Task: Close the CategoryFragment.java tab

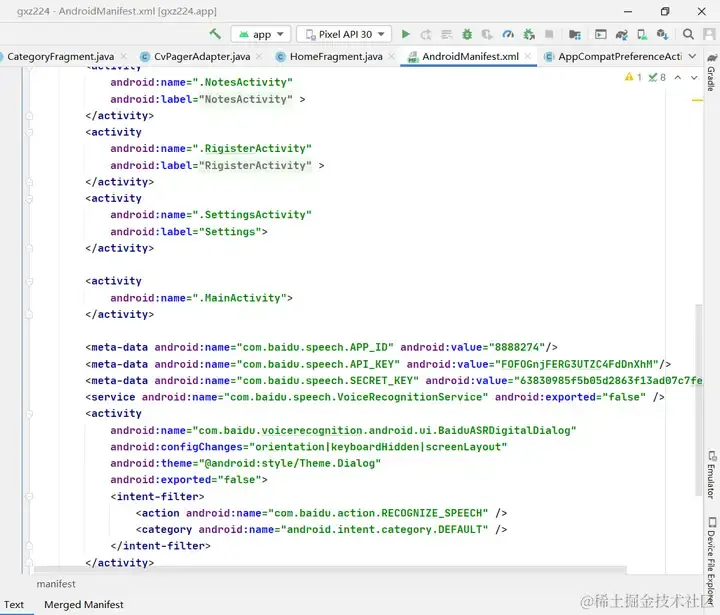Action: [124, 56]
